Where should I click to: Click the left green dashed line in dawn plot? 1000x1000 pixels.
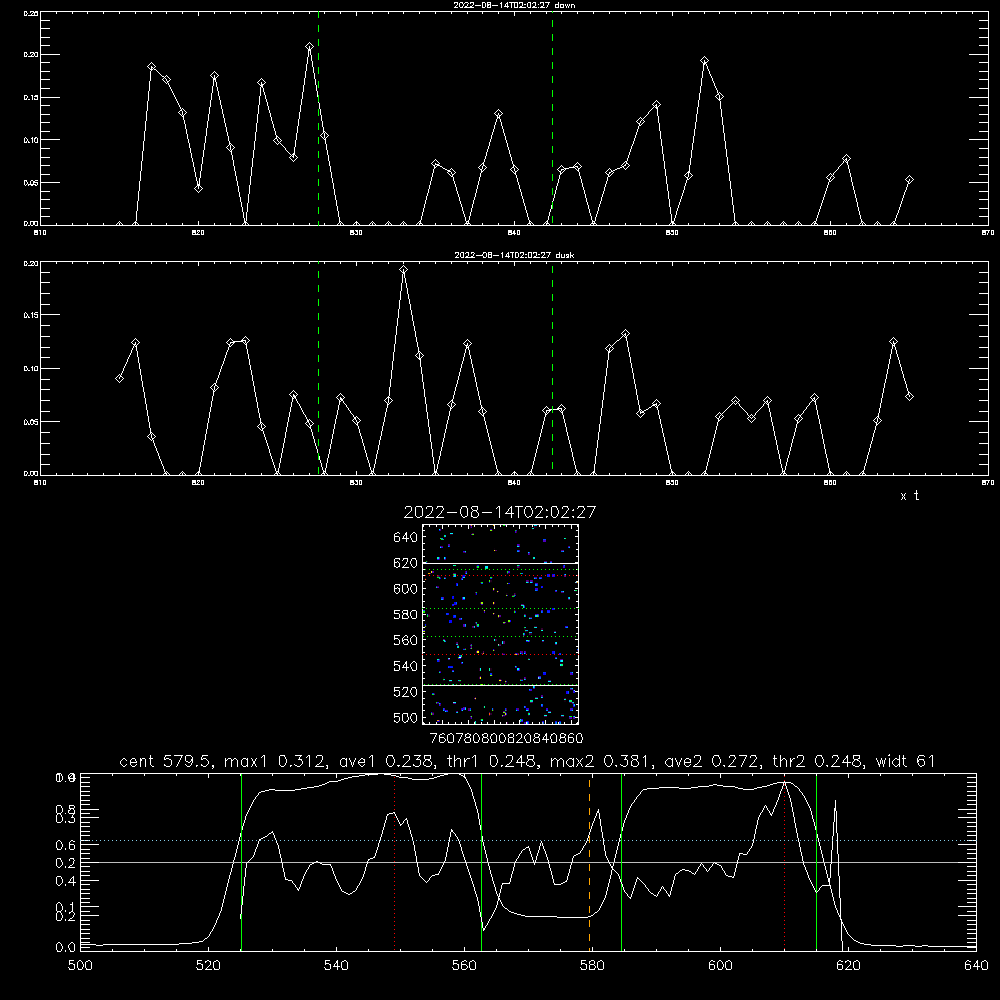[x=318, y=118]
